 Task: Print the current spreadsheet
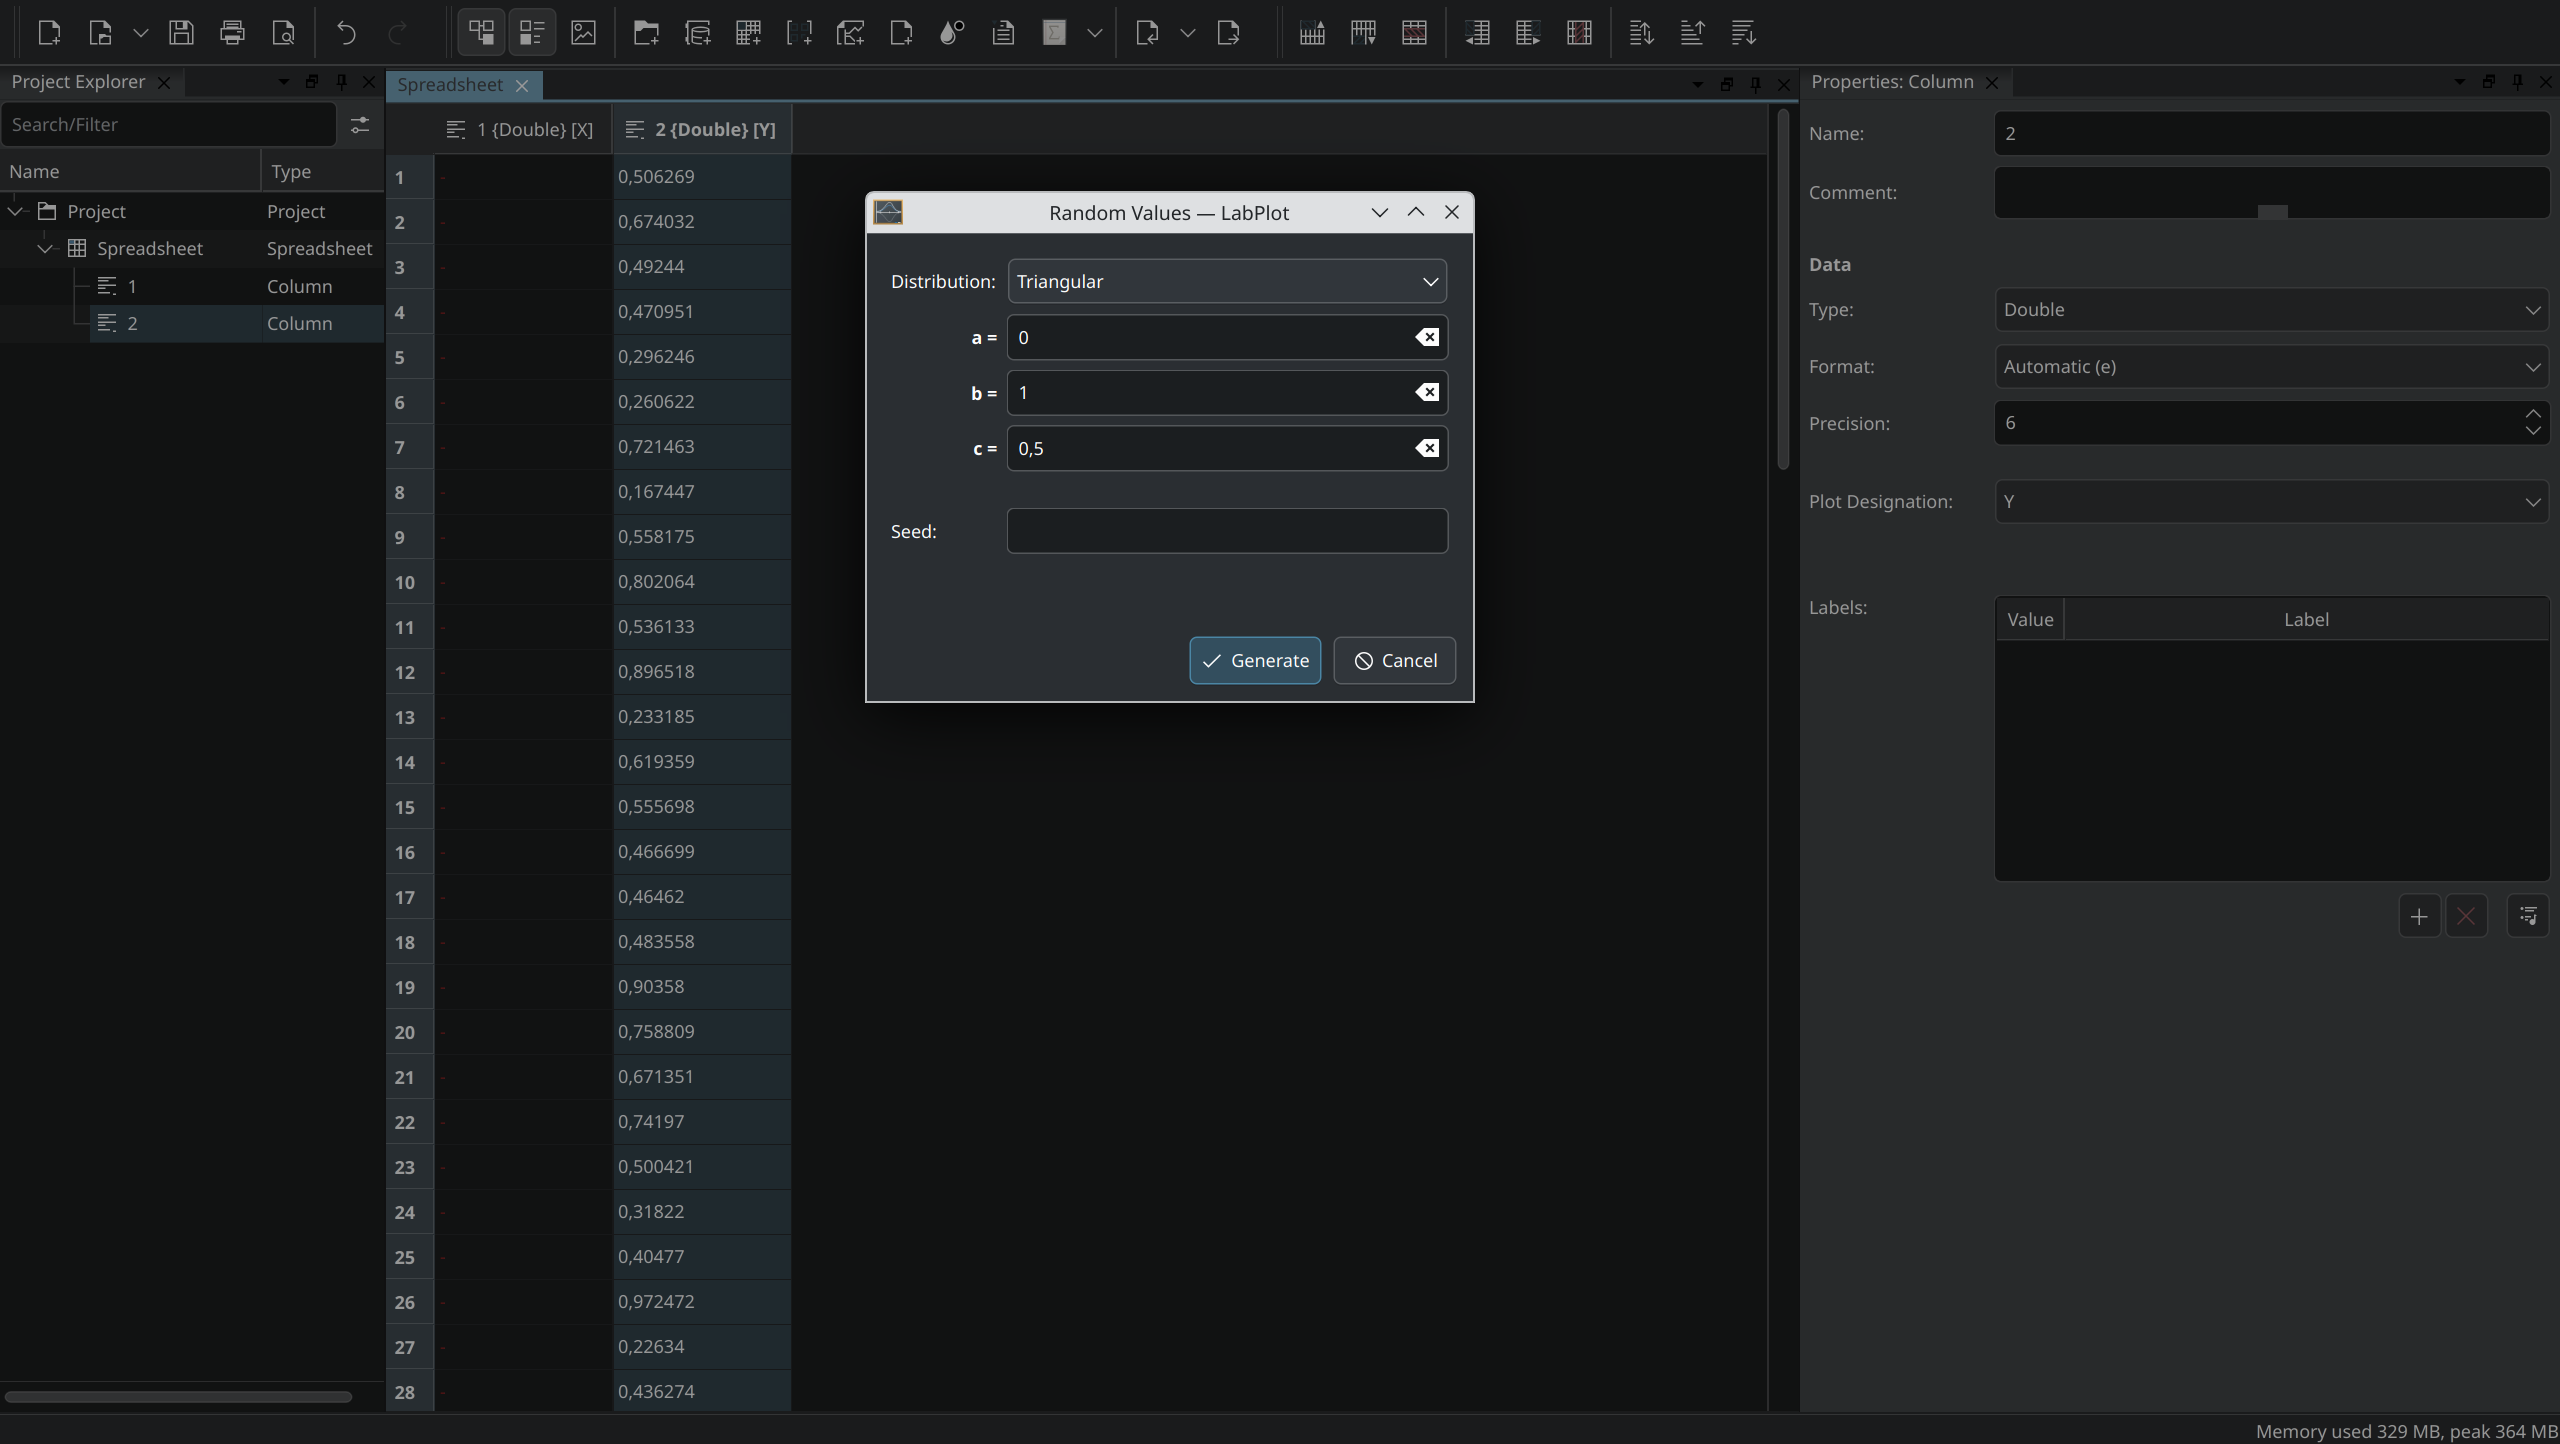tap(232, 32)
